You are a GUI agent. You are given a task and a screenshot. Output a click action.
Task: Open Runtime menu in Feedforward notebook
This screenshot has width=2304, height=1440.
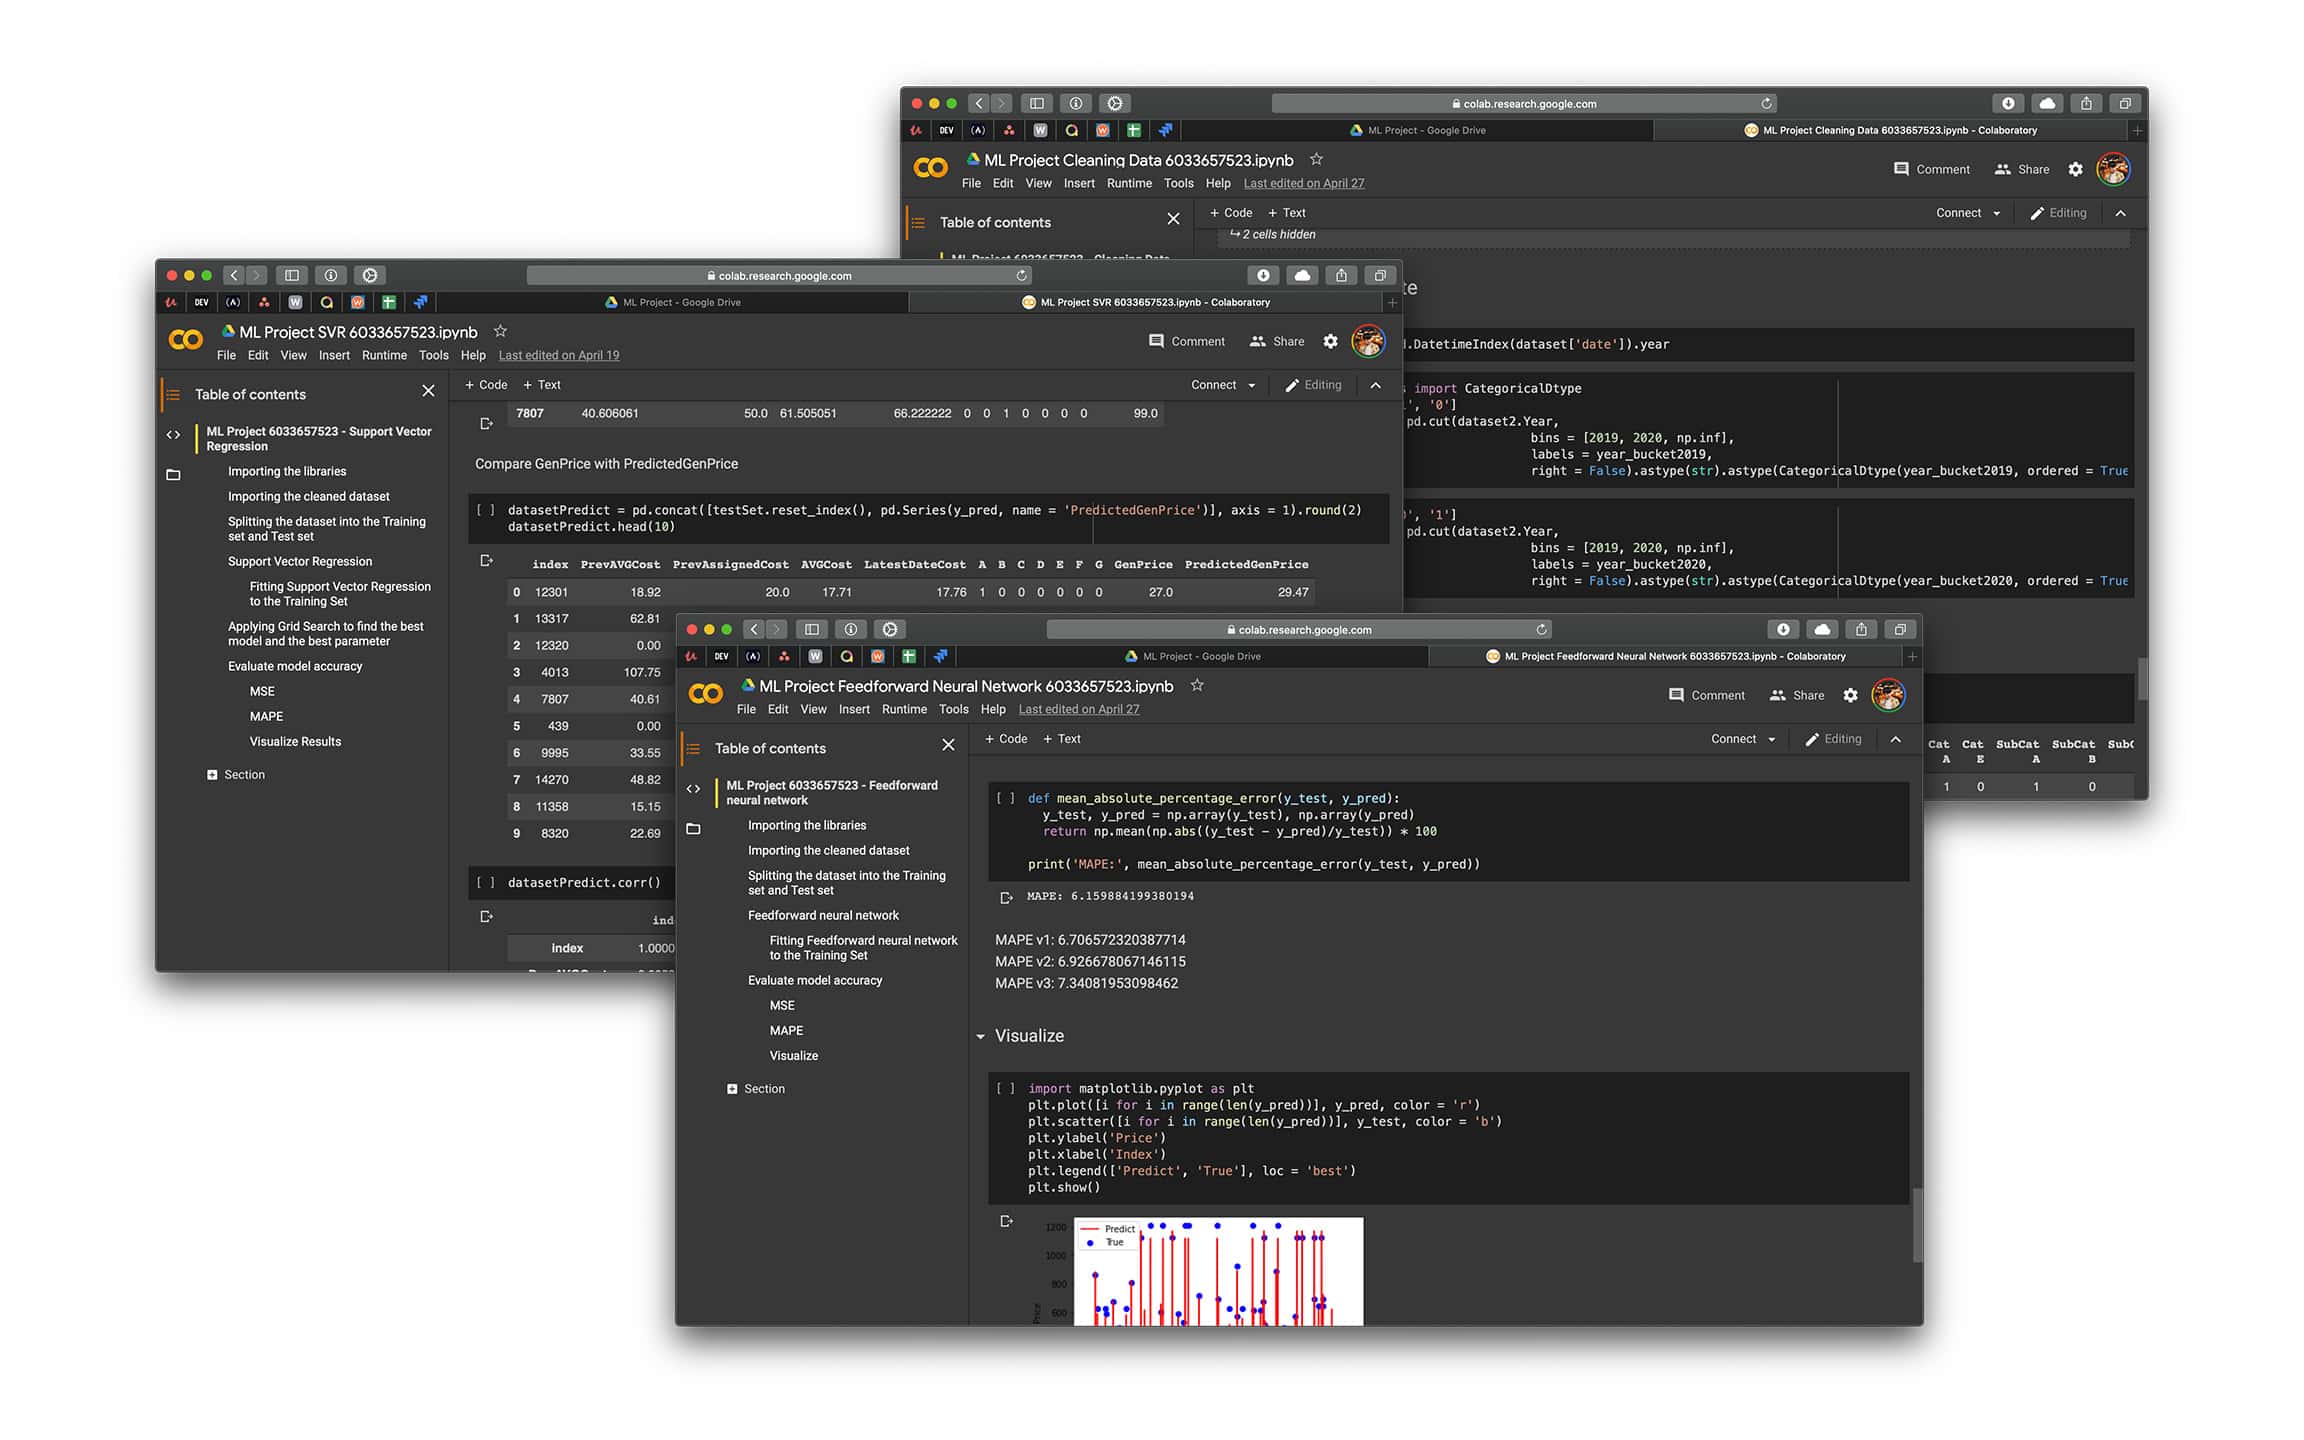[x=903, y=709]
